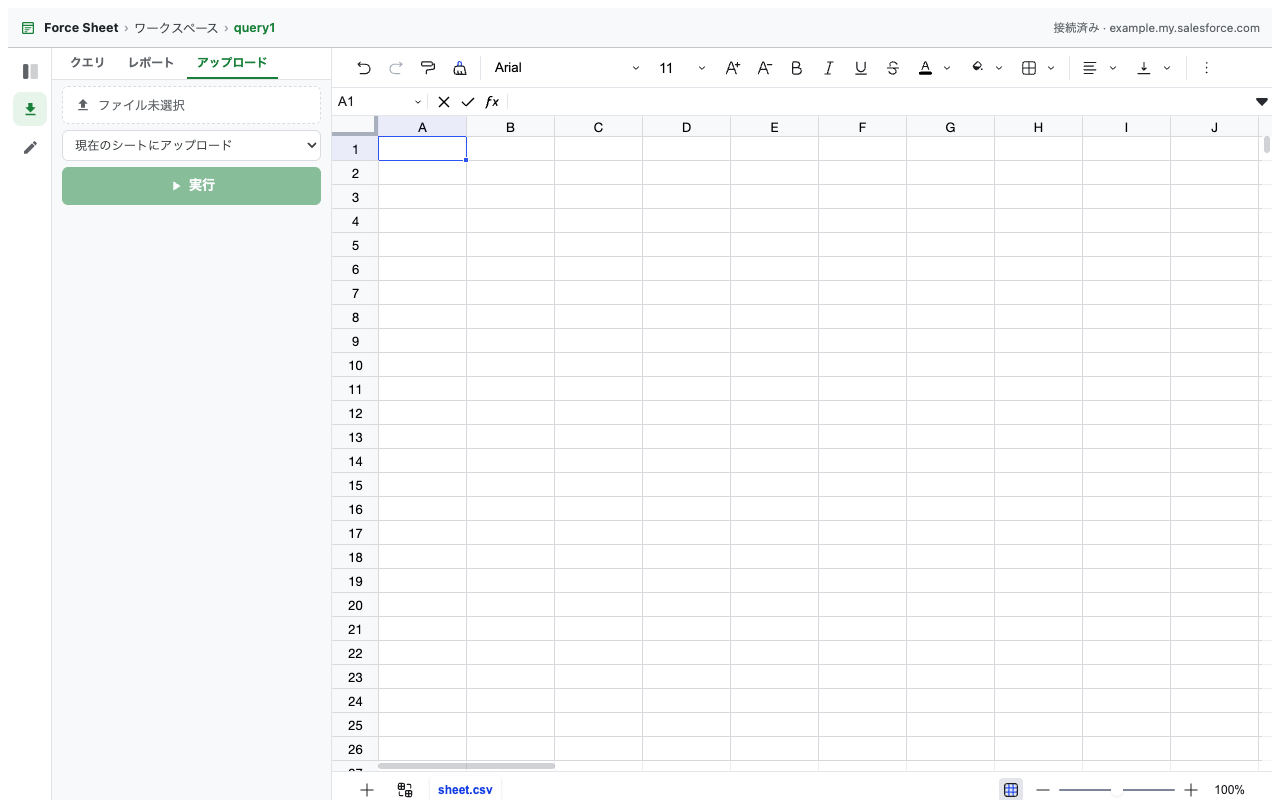Redo the last action
This screenshot has width=1280, height=800.
click(396, 68)
